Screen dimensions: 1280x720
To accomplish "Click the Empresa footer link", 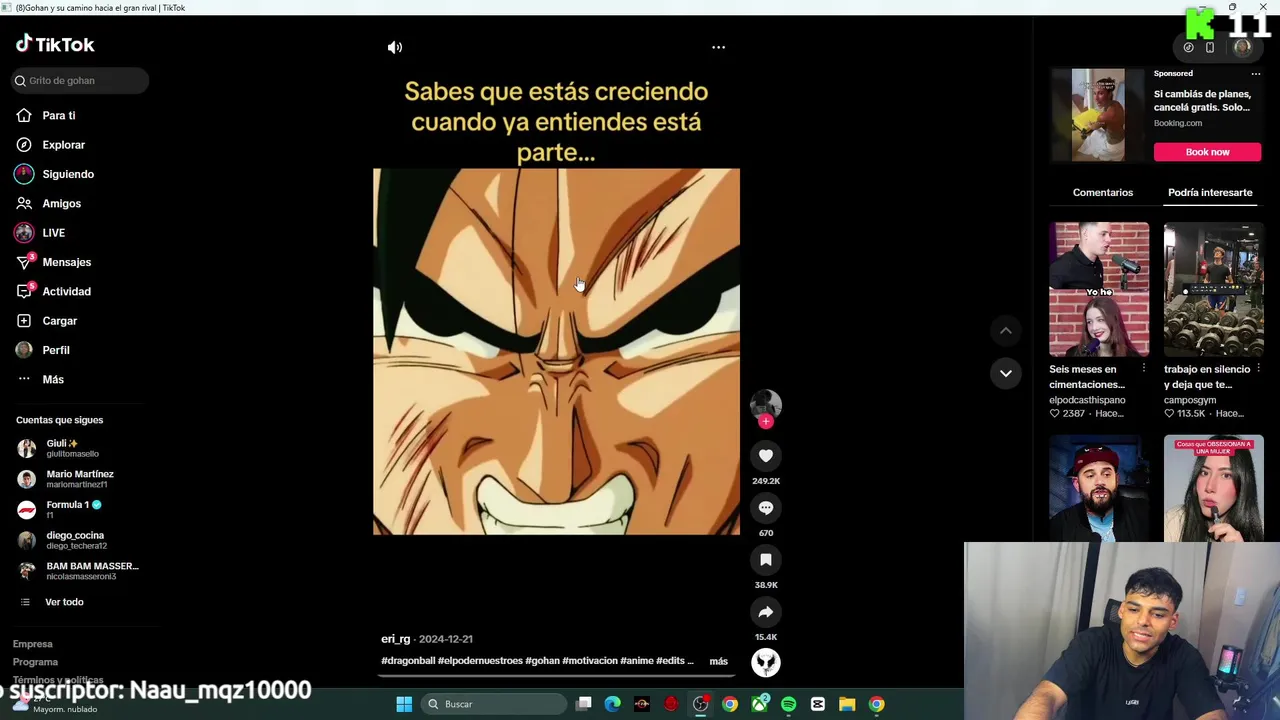I will (x=33, y=644).
